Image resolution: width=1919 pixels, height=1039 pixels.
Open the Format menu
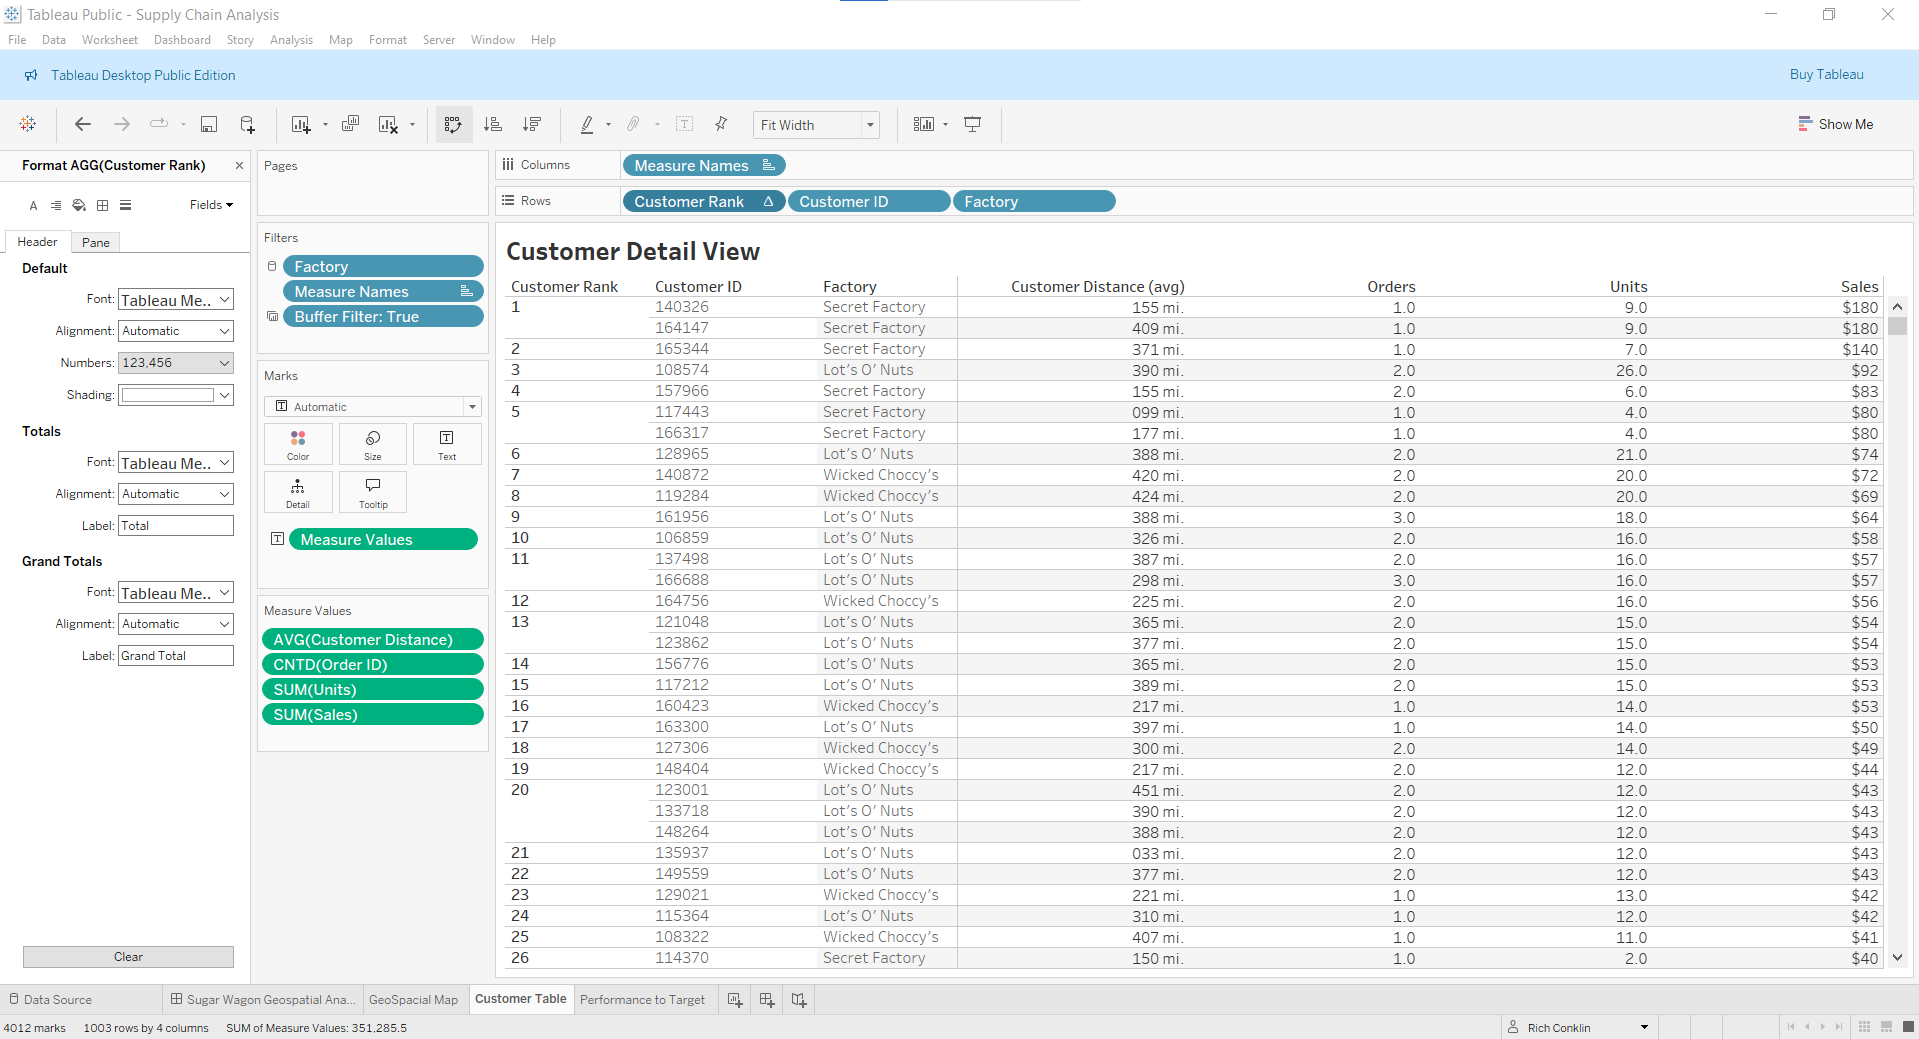(388, 40)
